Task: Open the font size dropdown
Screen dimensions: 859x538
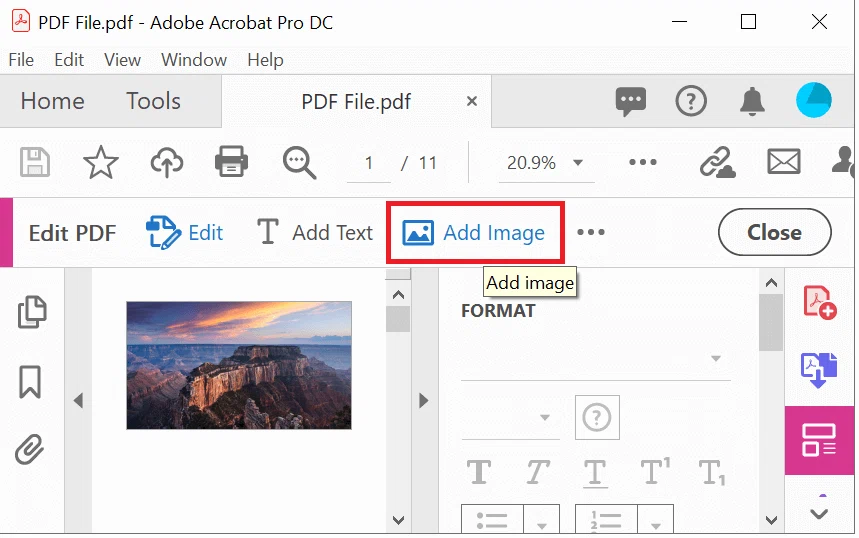Action: click(511, 418)
